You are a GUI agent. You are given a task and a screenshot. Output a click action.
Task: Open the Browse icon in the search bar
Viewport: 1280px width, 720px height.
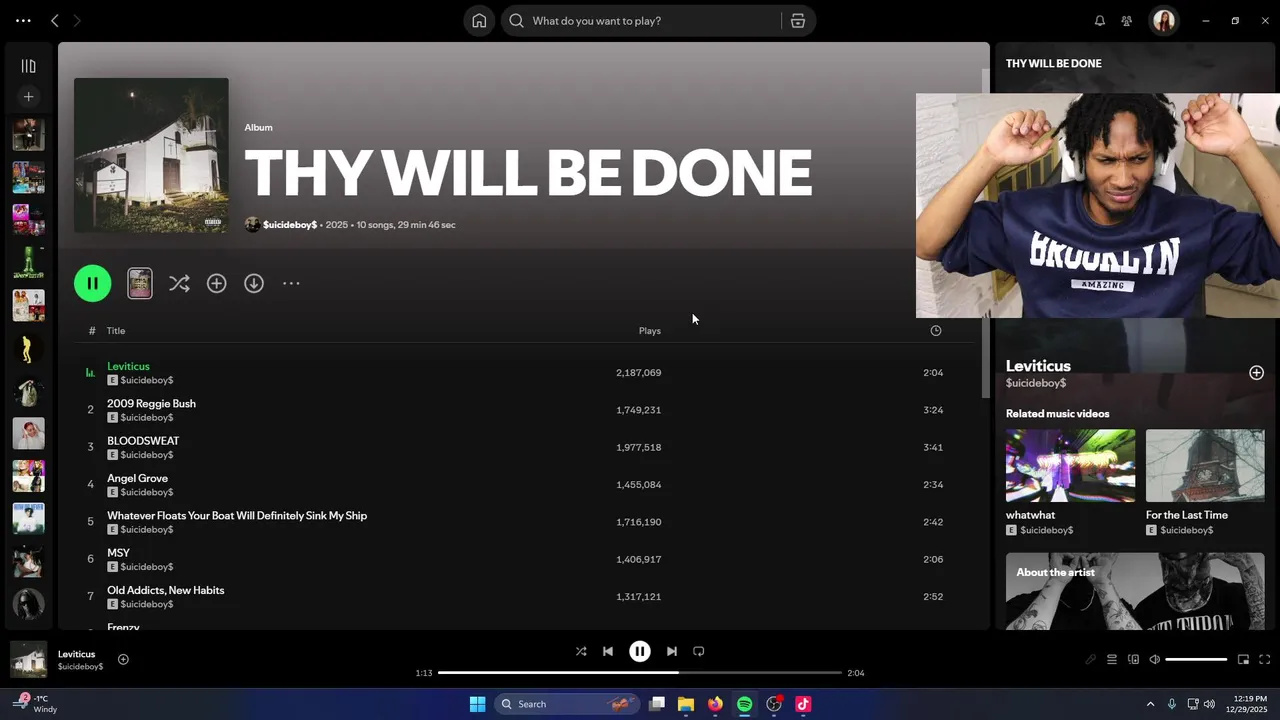[798, 21]
